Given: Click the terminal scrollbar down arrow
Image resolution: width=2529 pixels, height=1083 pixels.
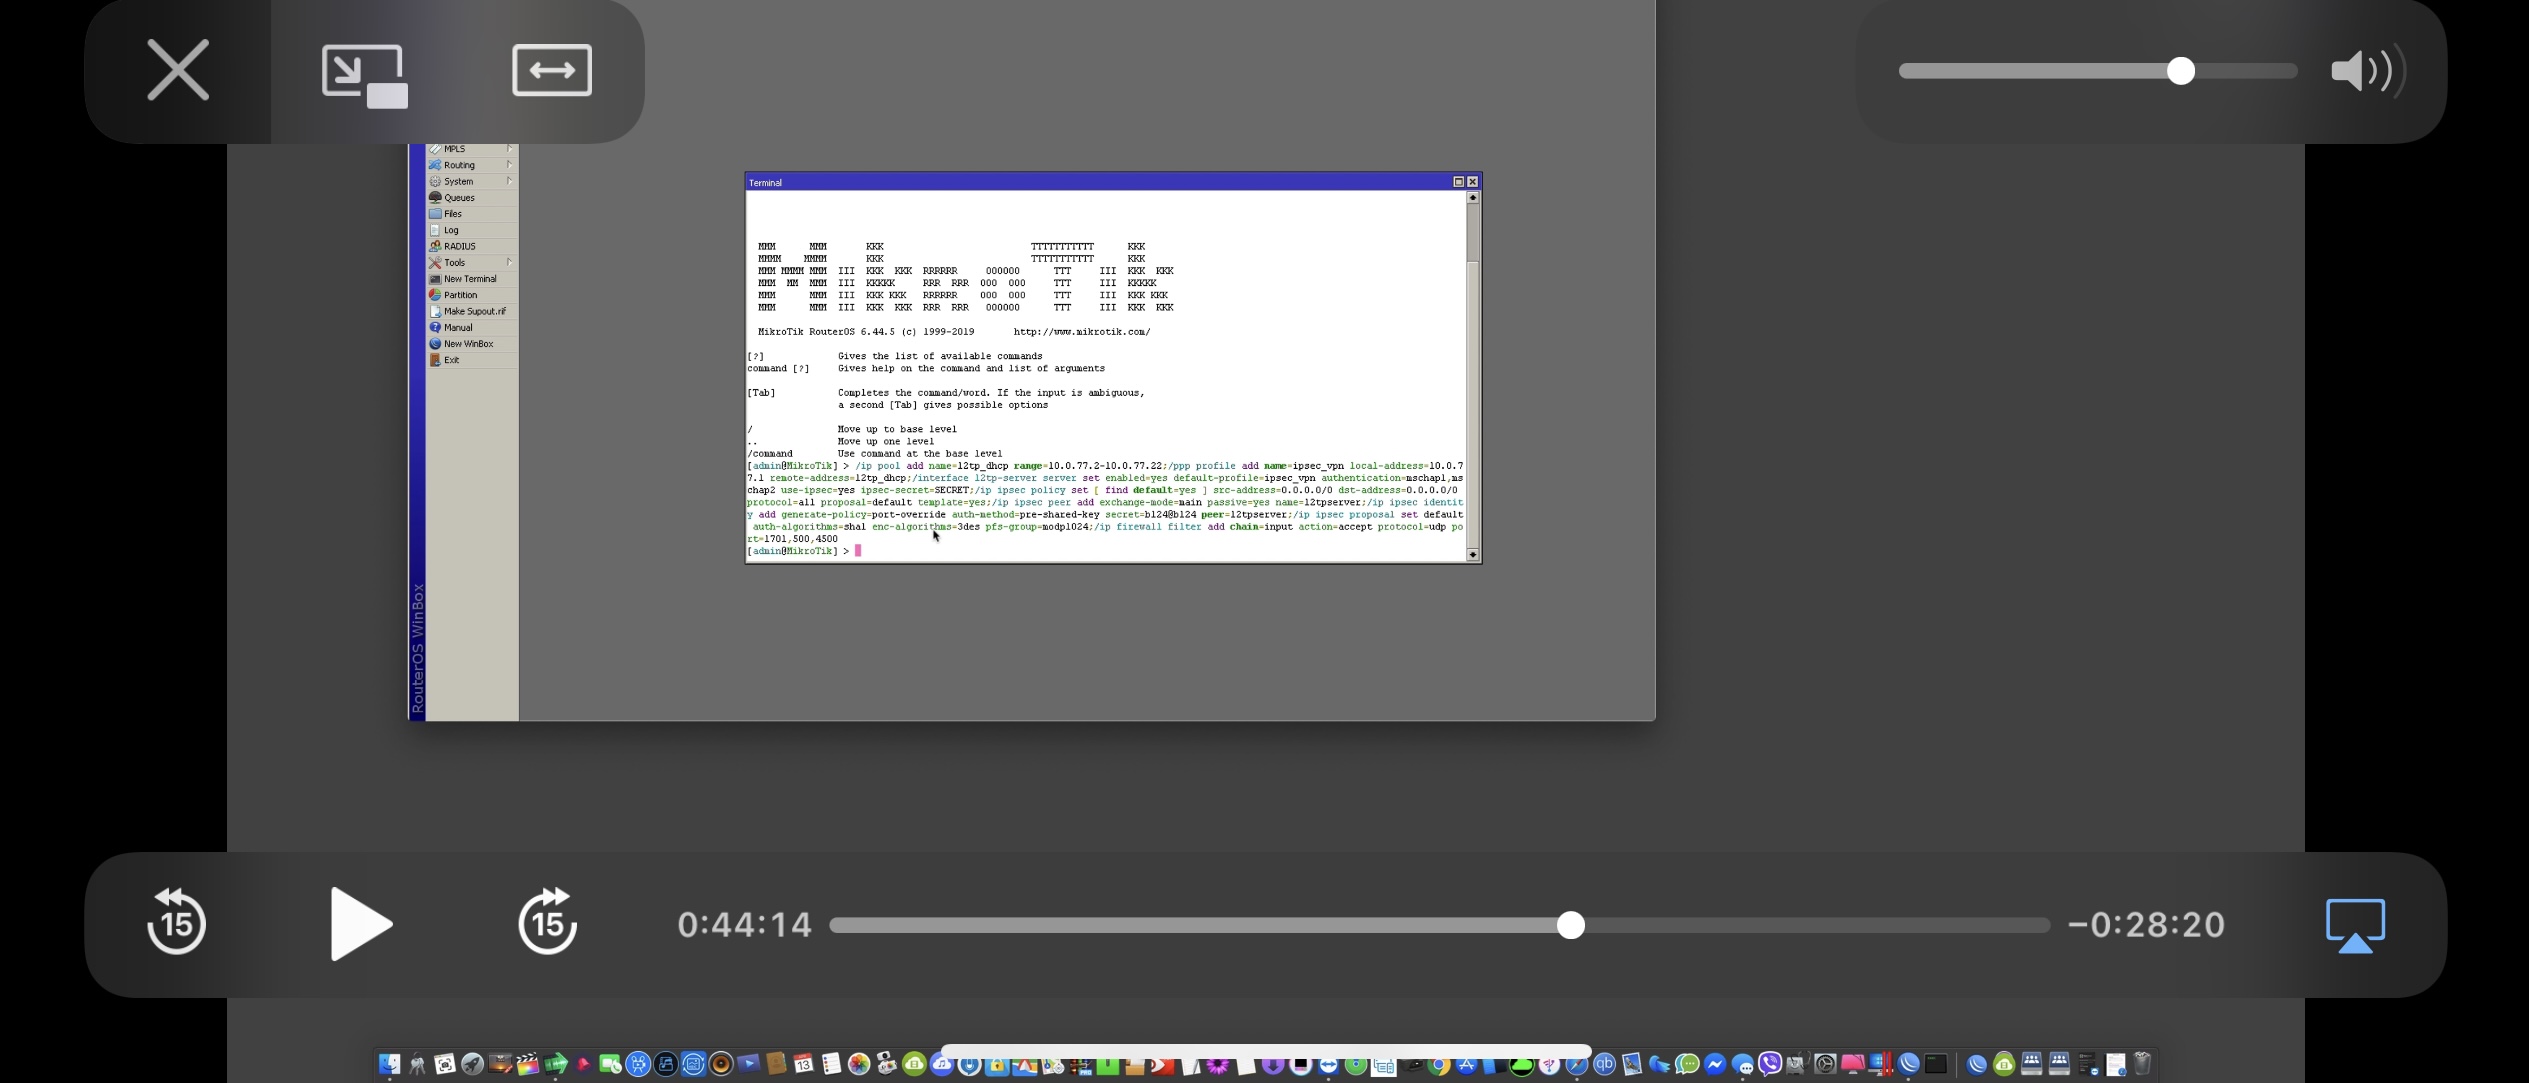Looking at the screenshot, I should click(1472, 555).
